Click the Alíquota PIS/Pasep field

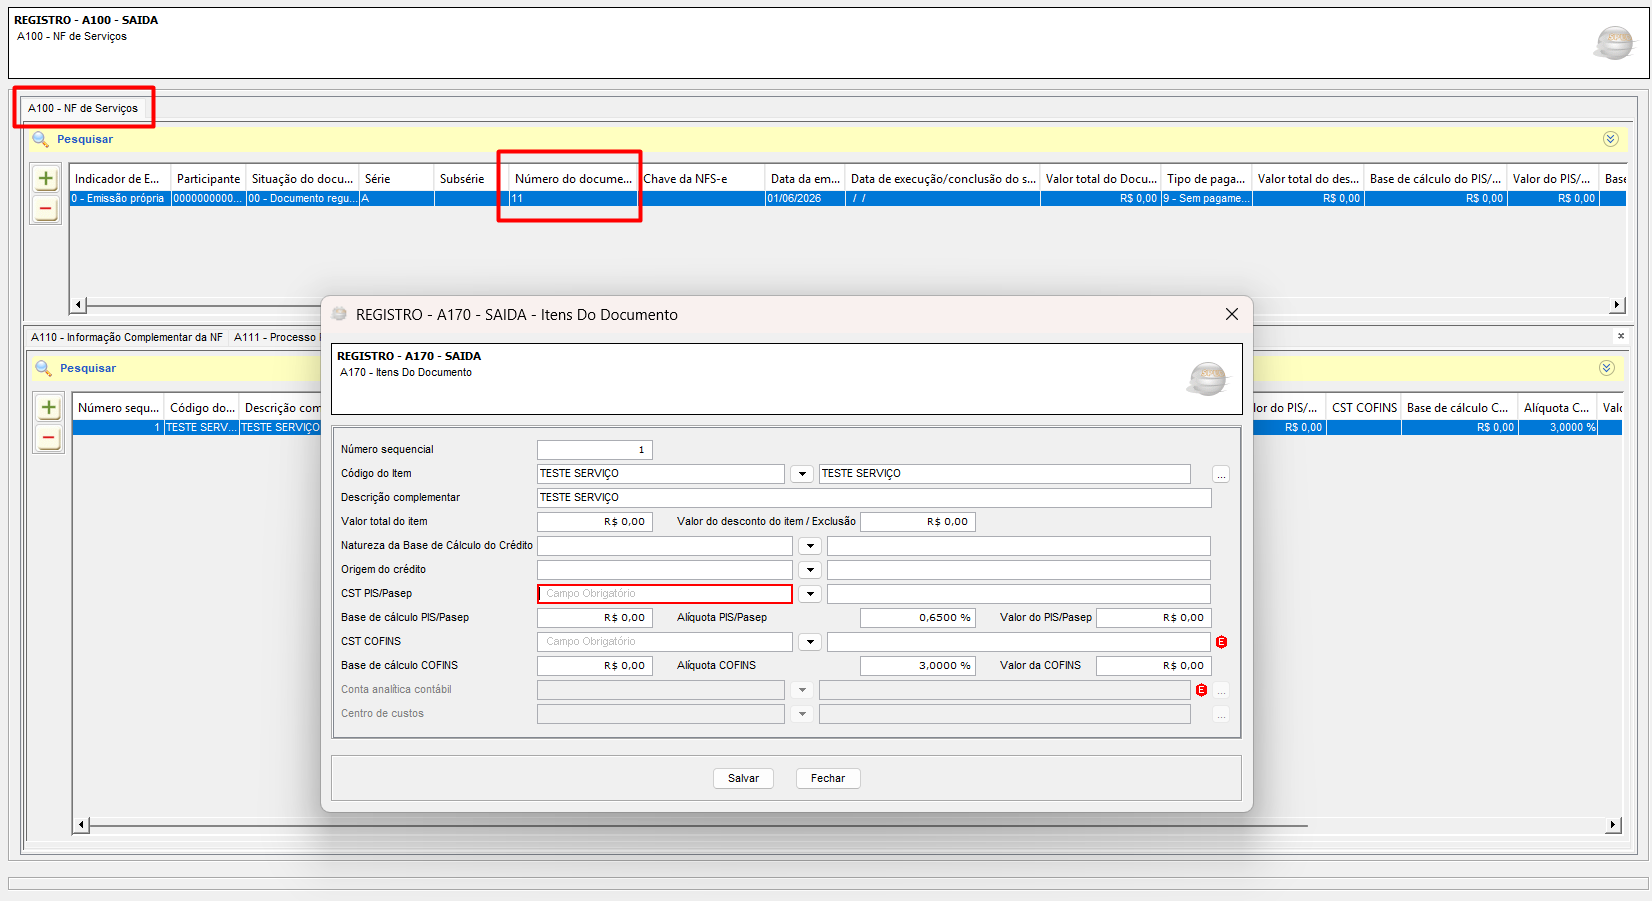[x=918, y=618]
